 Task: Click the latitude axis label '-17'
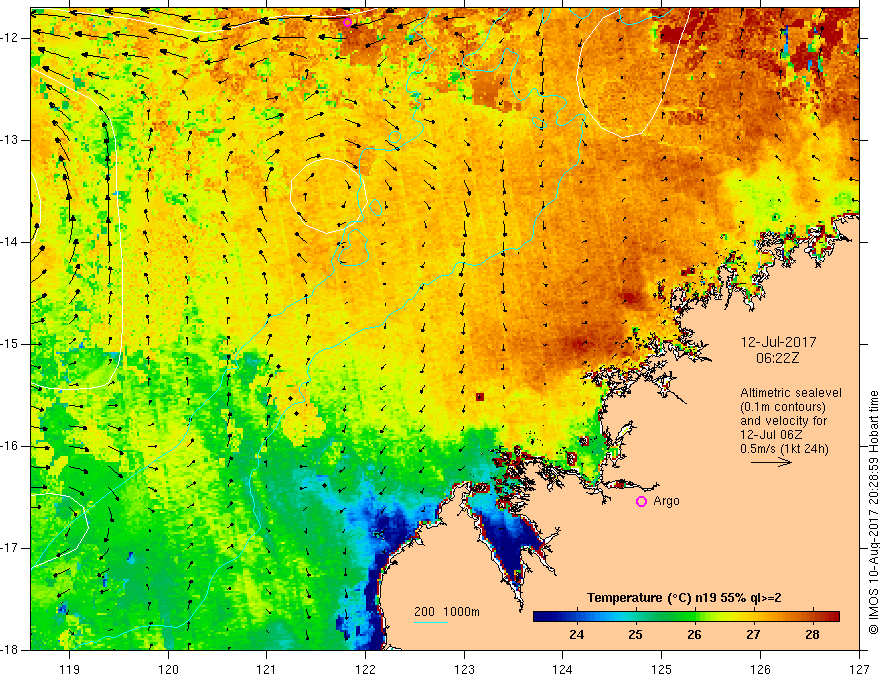tap(11, 548)
